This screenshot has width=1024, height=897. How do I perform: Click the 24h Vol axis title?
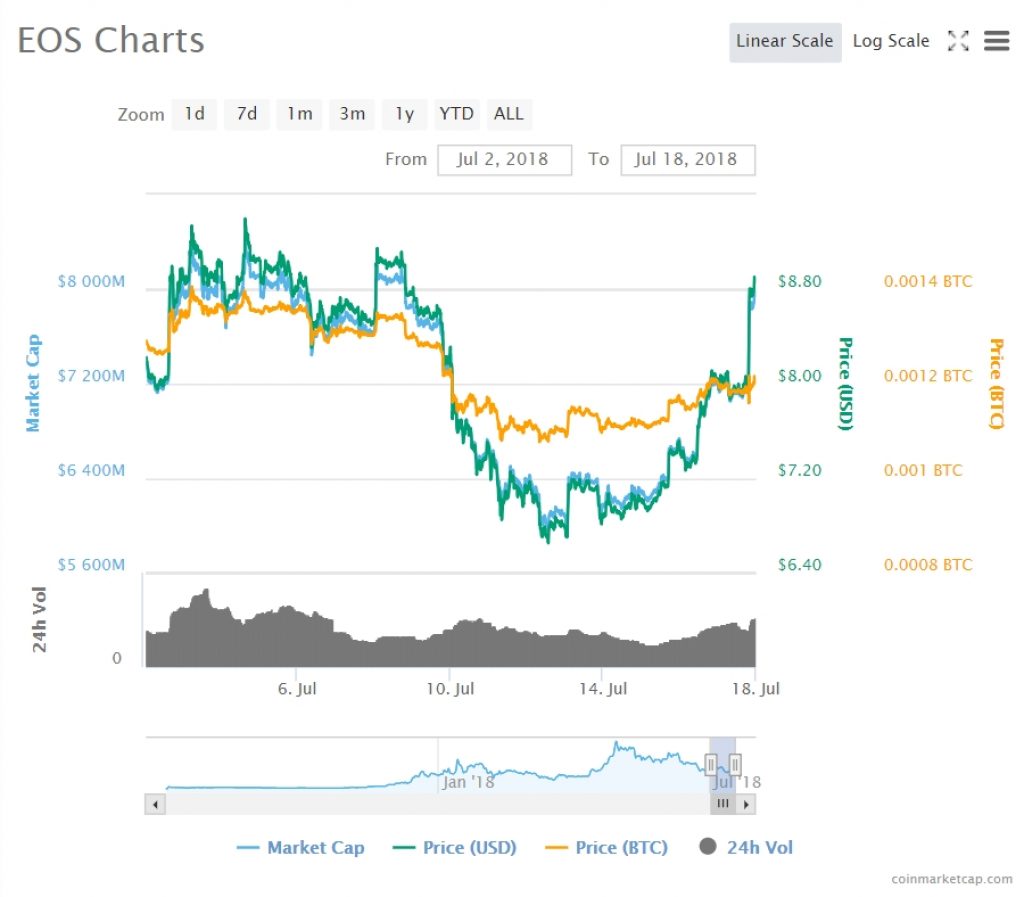[39, 620]
